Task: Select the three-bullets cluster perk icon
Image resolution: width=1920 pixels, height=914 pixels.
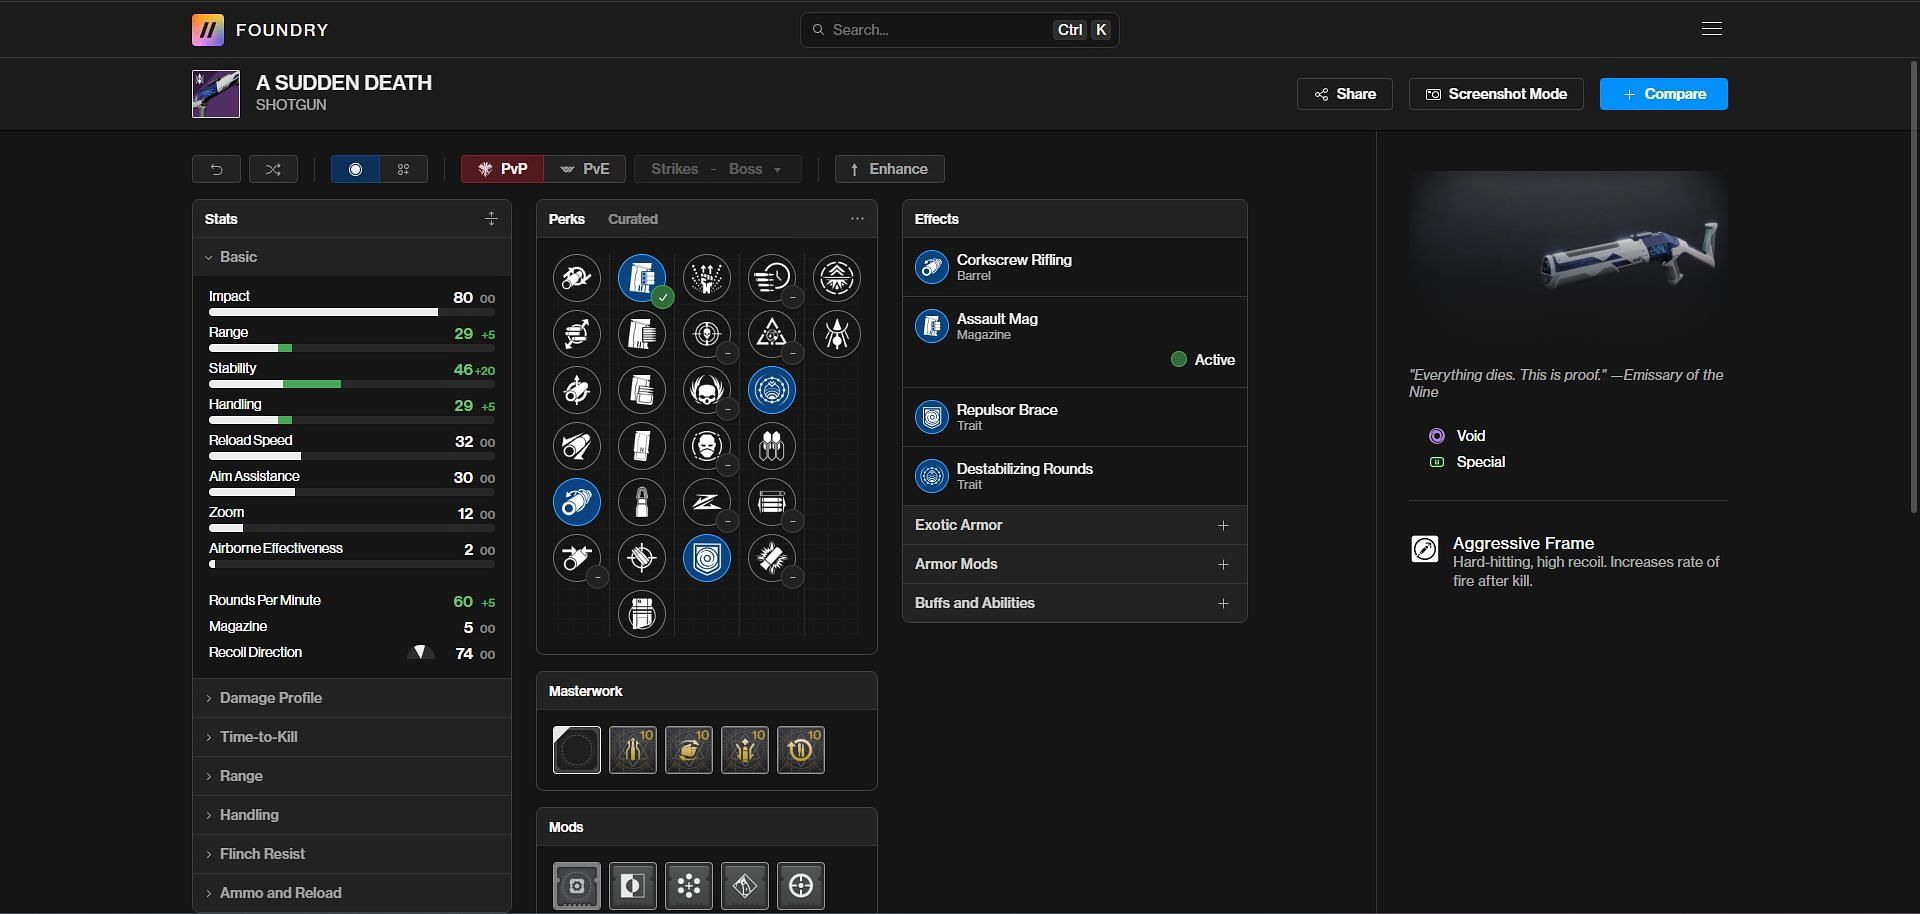Action: pos(772,446)
